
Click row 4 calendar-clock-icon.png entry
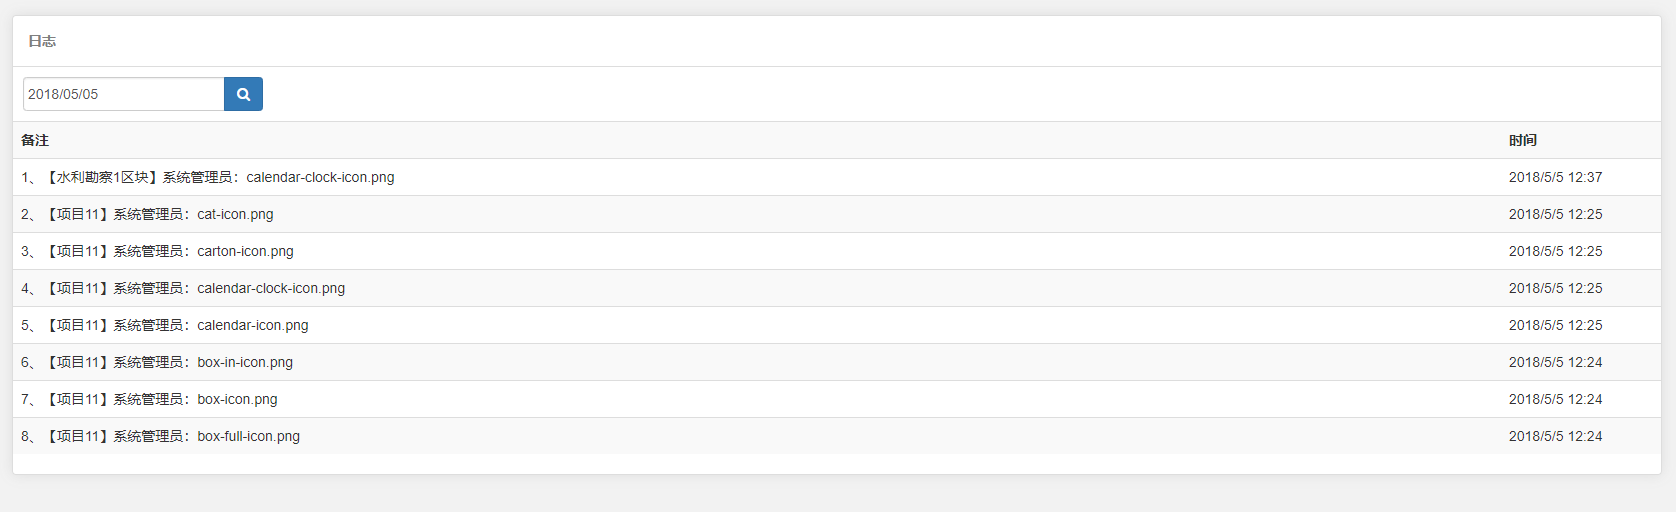[183, 288]
